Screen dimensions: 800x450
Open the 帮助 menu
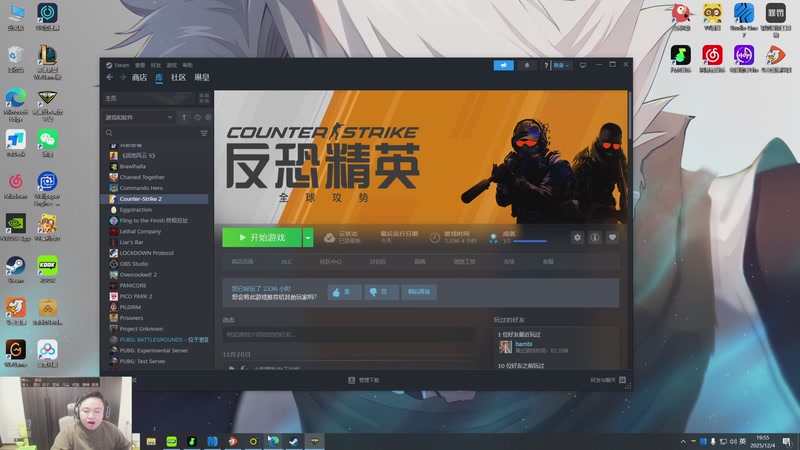(188, 65)
